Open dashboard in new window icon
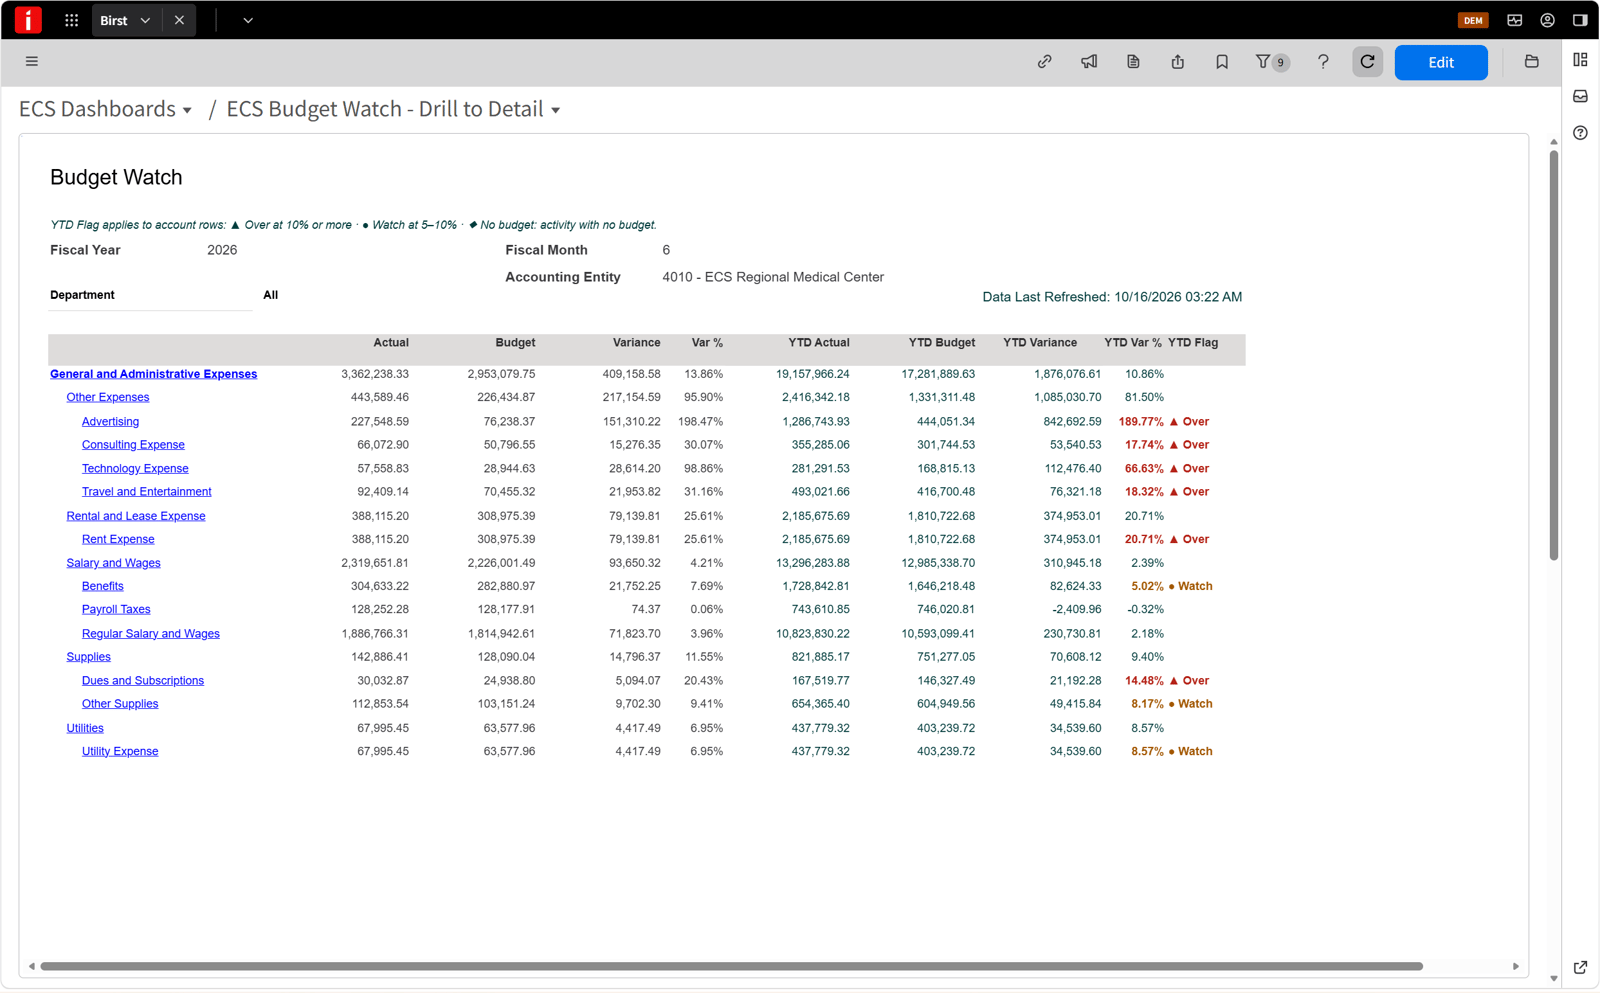 (x=1580, y=967)
